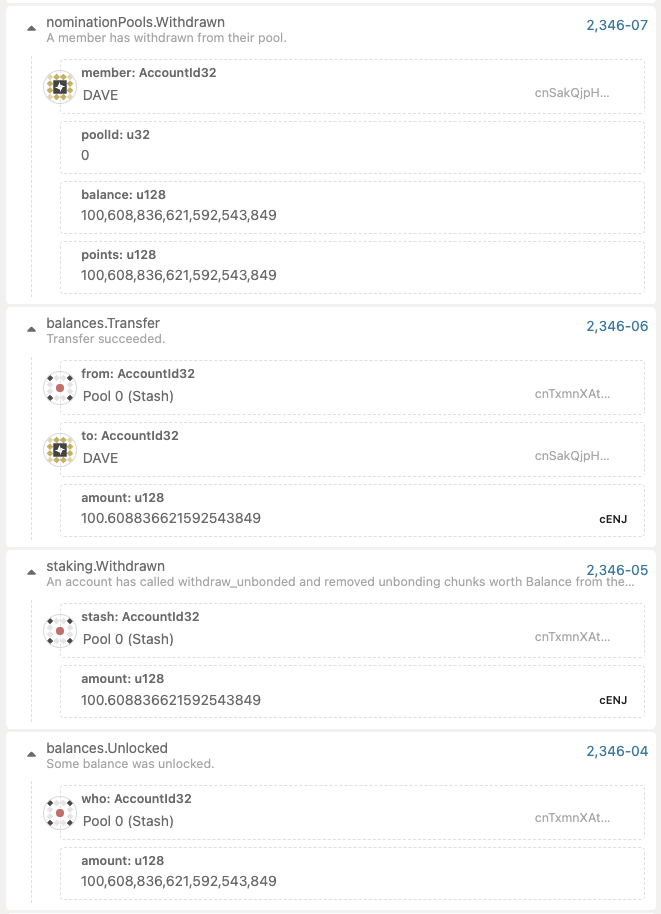The image size is (661, 914).
Task: Open event link 2,346-05
Action: (x=617, y=570)
